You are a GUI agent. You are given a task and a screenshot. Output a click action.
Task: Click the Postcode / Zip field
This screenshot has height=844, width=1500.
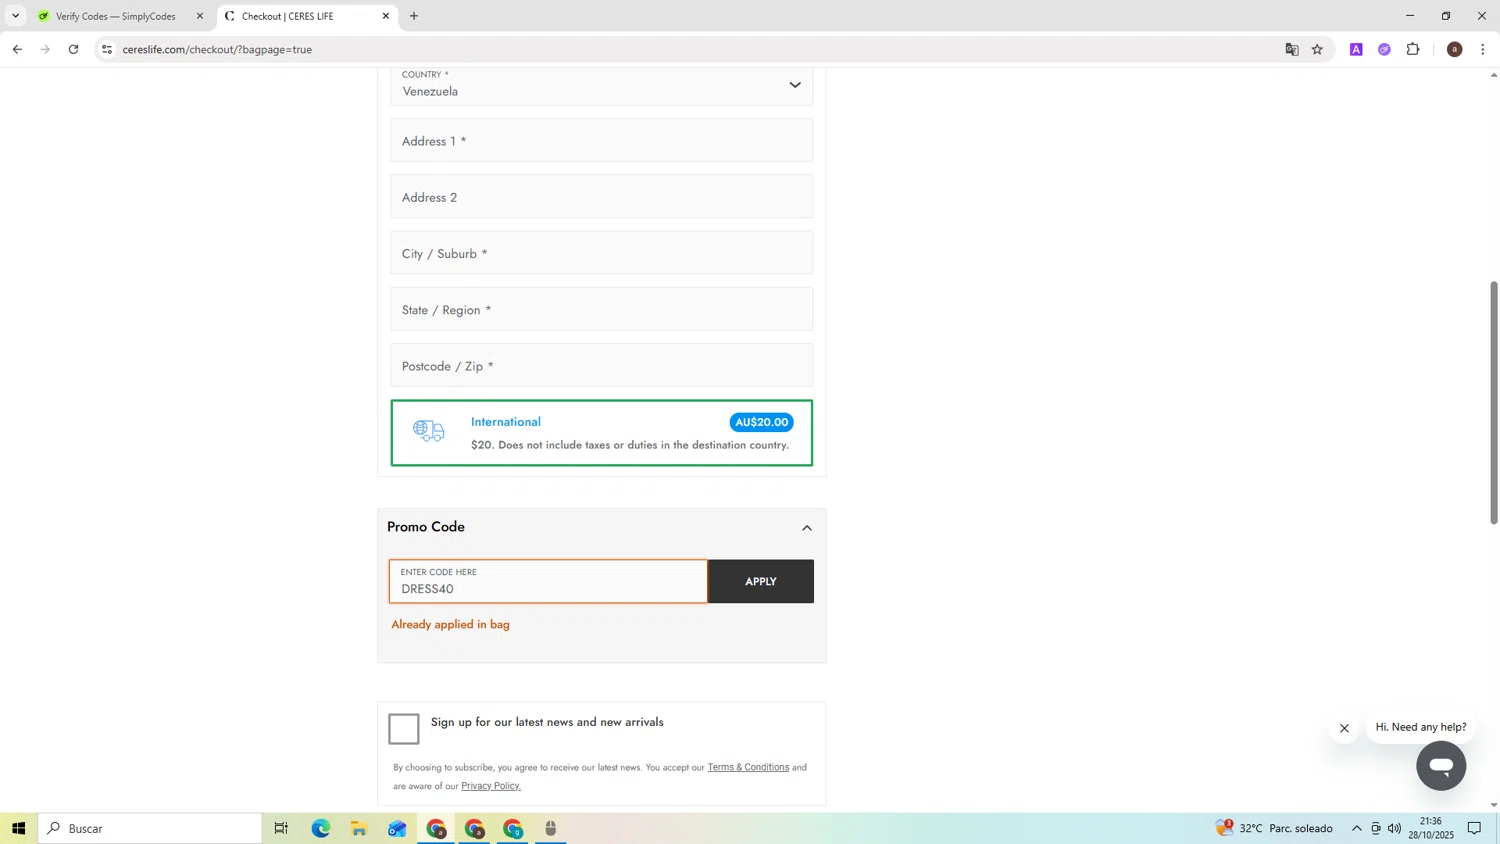tap(602, 366)
